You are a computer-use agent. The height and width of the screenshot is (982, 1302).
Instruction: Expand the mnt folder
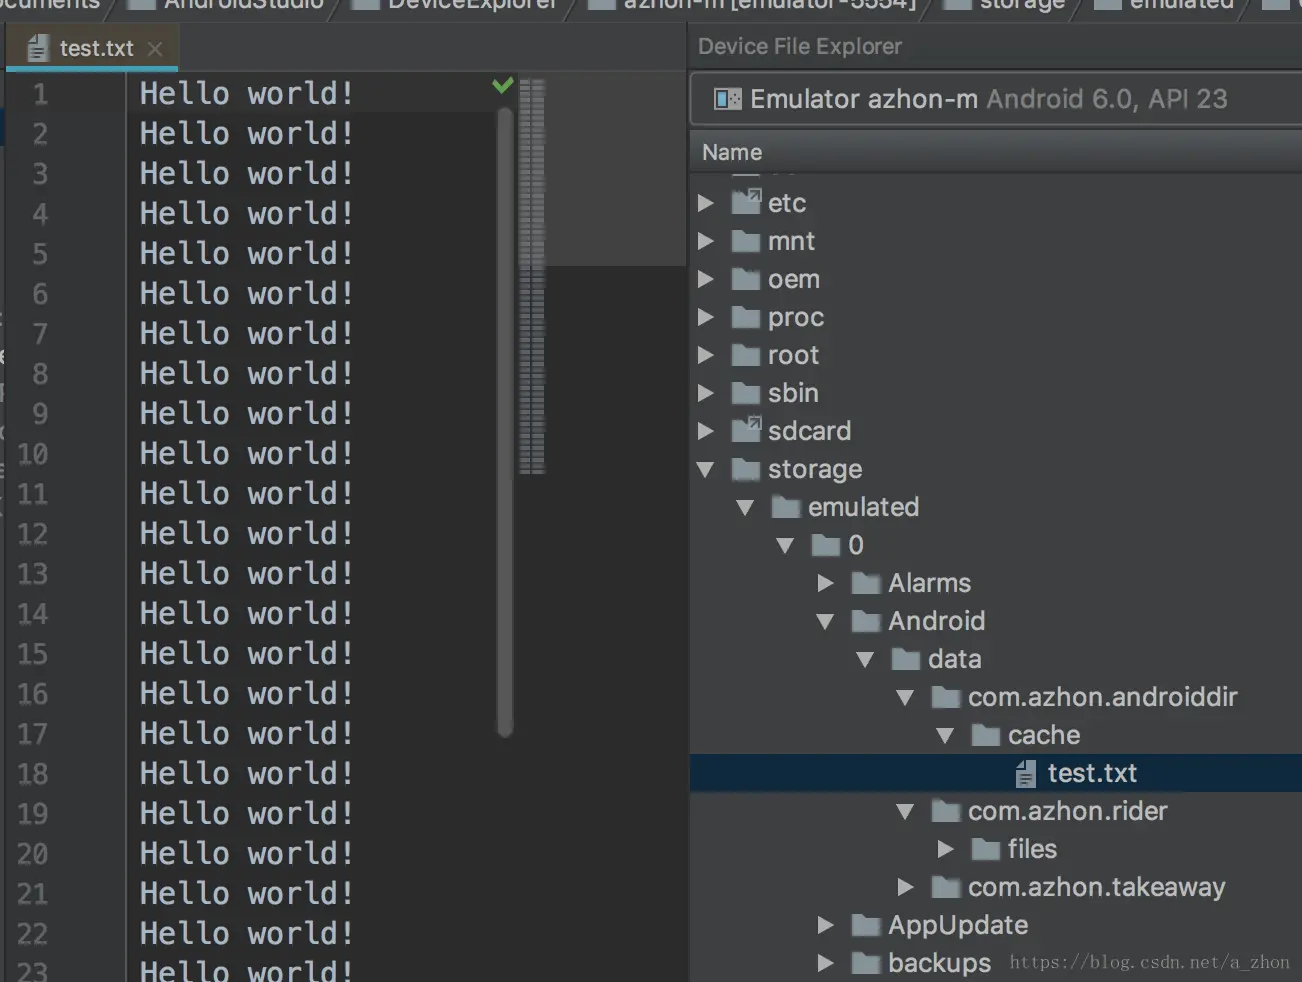click(706, 241)
